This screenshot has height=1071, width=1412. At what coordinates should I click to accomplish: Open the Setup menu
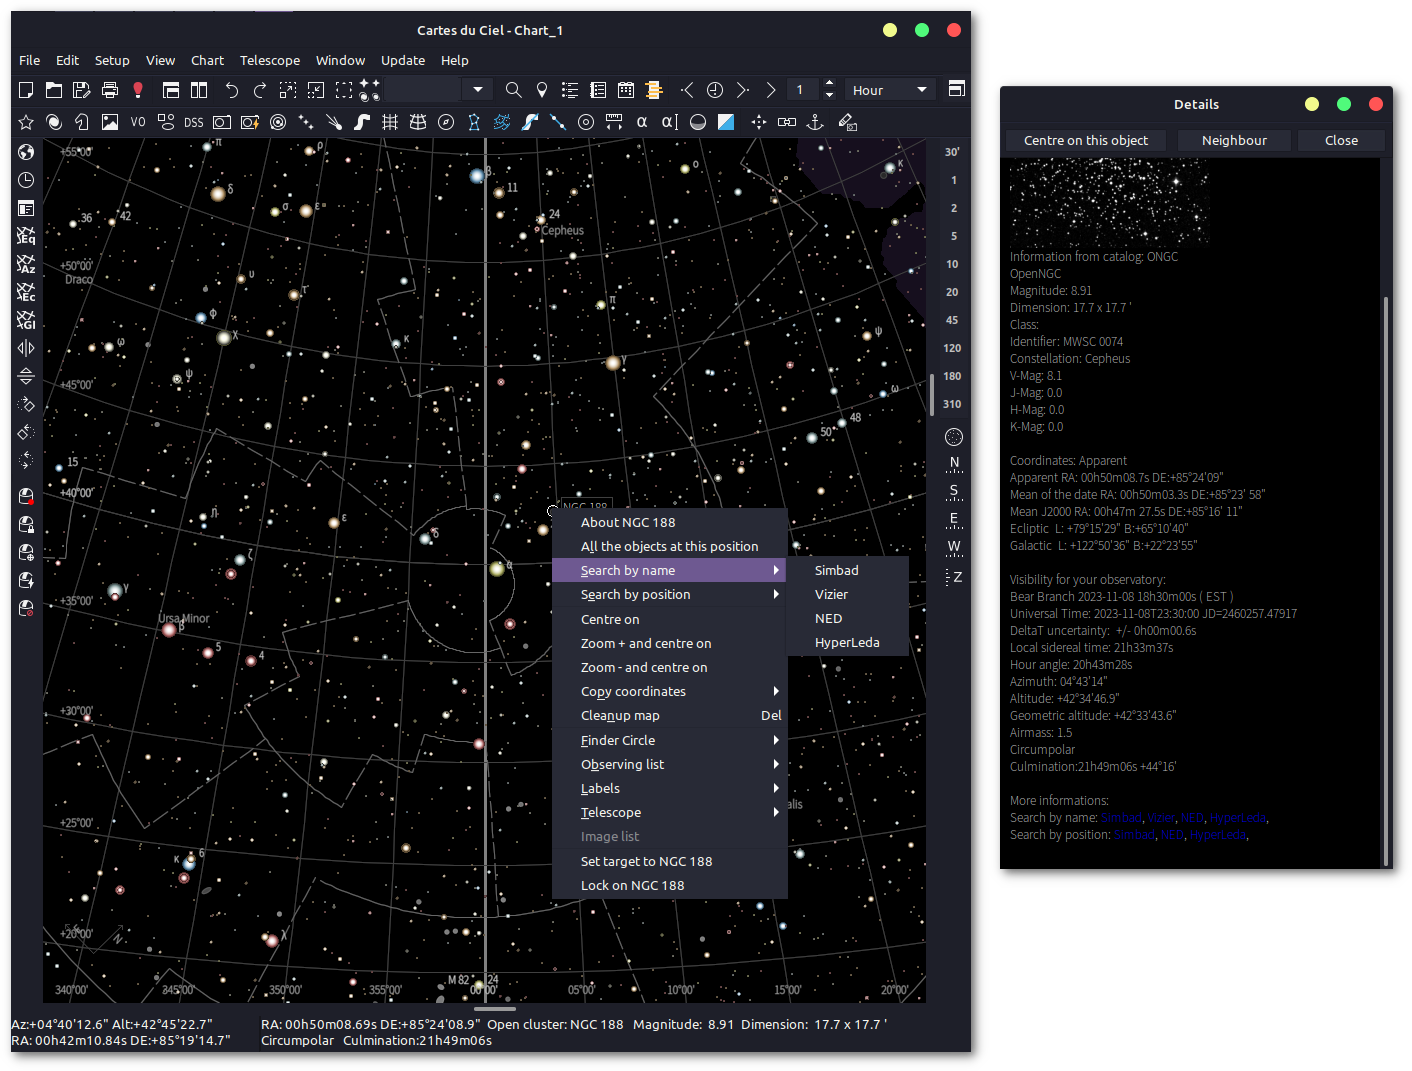coord(112,60)
